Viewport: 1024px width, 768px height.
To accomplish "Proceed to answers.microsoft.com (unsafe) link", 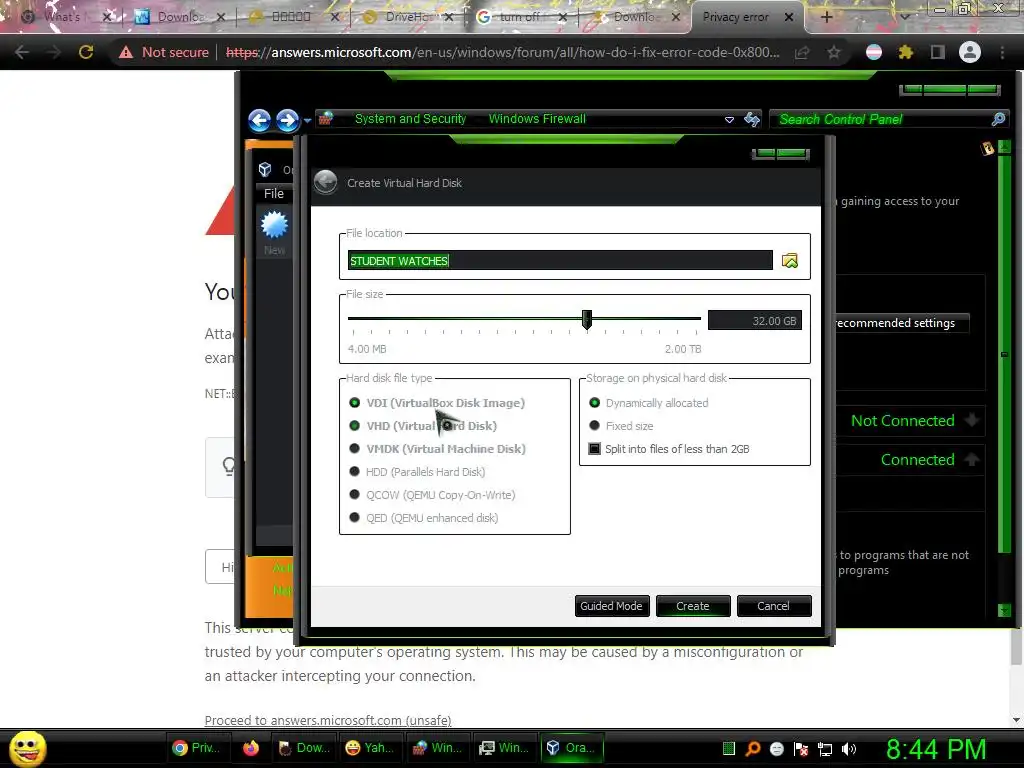I will coord(328,720).
